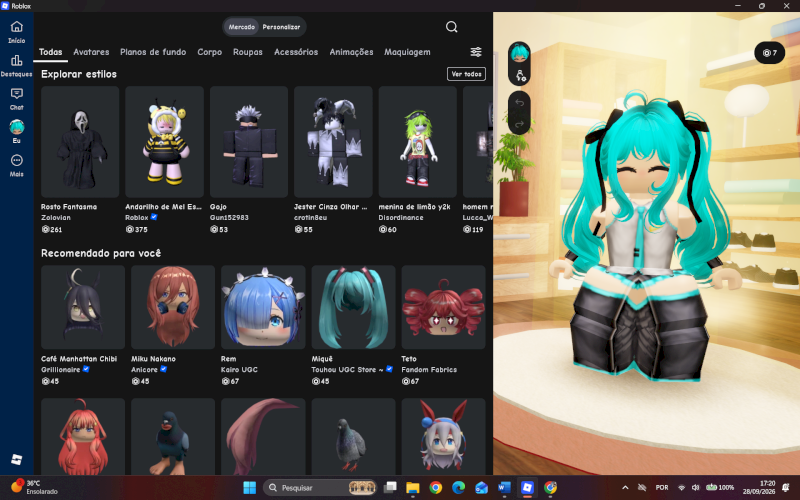The image size is (800, 500).
Task: Open the volume speaker tray icon
Action: tap(695, 488)
